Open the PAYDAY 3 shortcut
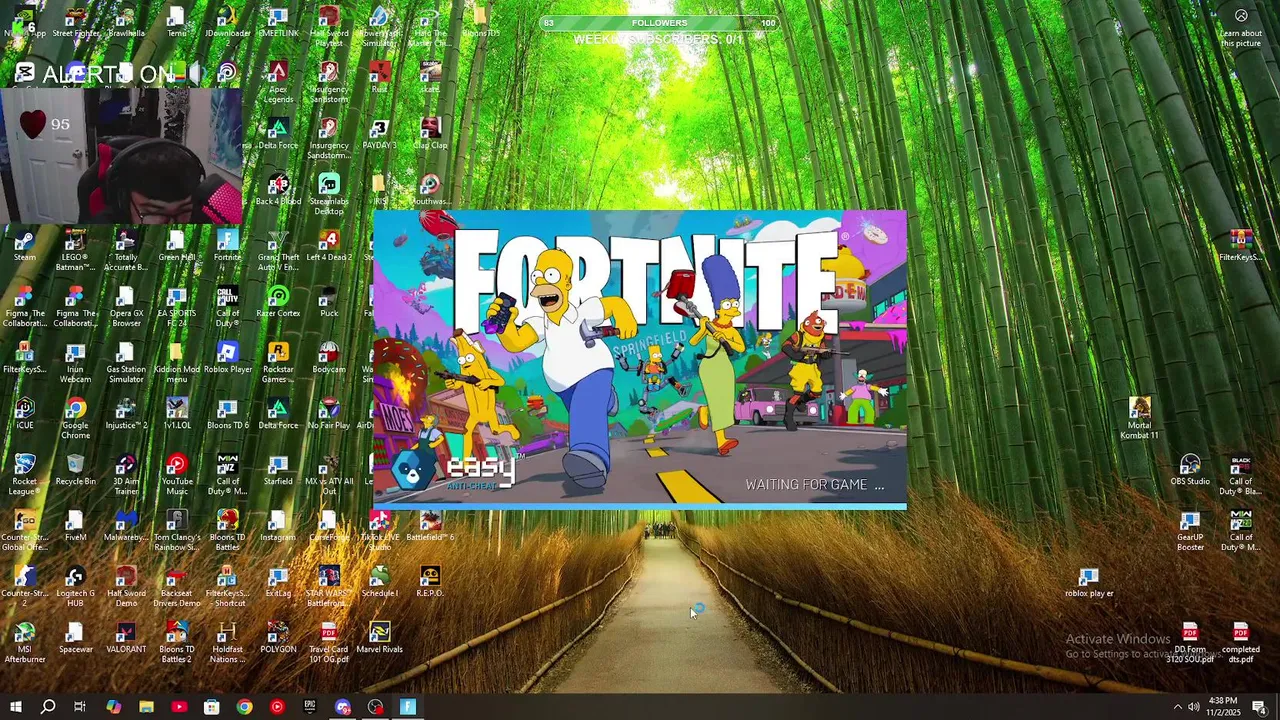Image resolution: width=1280 pixels, height=720 pixels. coord(379,135)
